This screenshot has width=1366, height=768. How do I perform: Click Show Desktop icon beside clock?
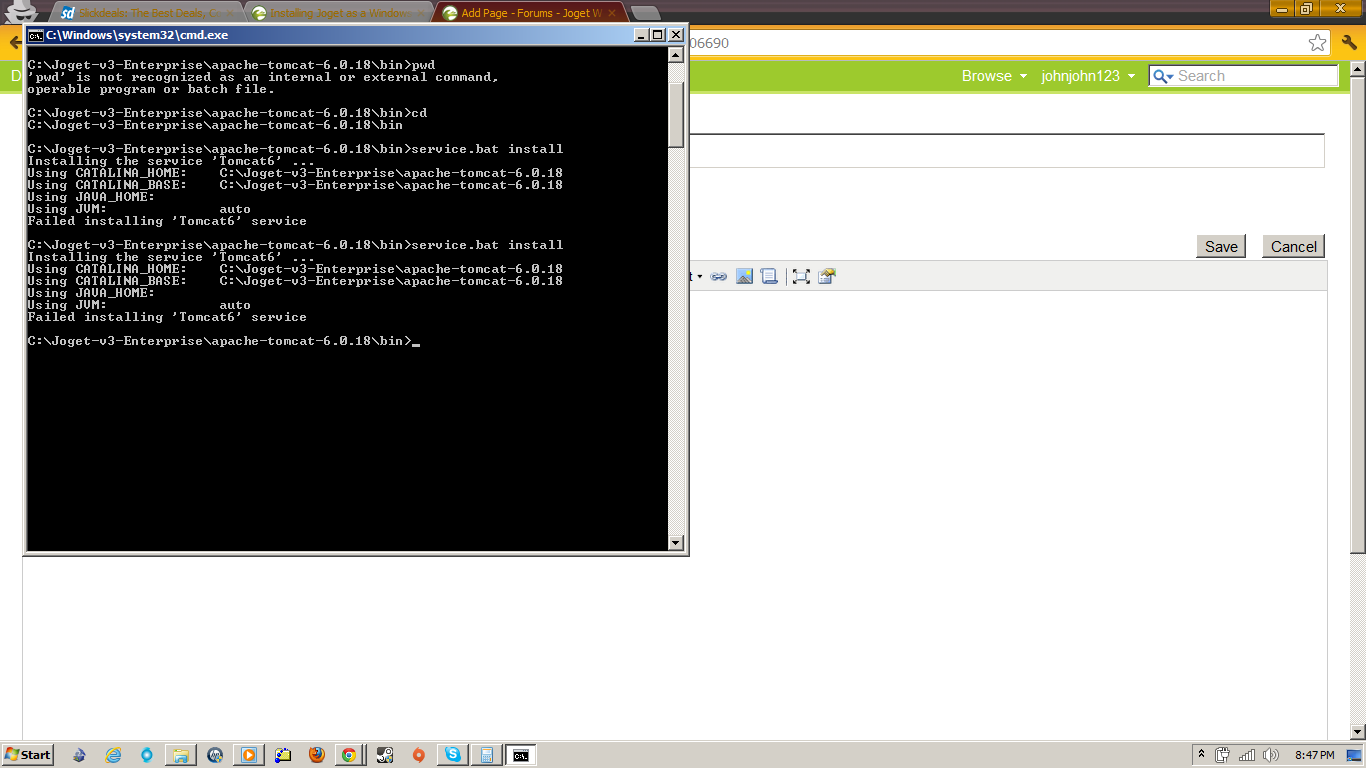pyautogui.click(x=1353, y=755)
